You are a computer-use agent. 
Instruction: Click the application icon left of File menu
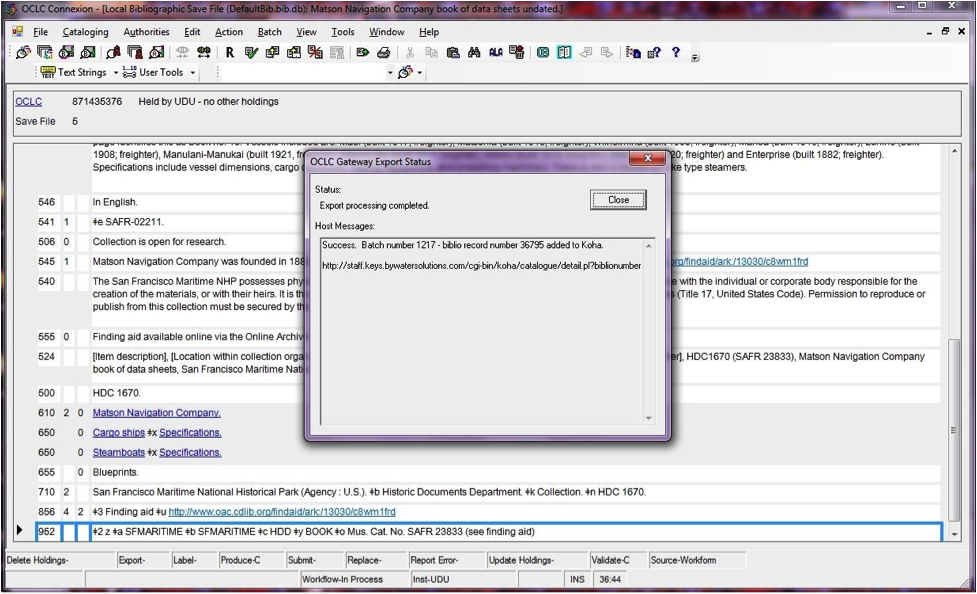(x=17, y=32)
